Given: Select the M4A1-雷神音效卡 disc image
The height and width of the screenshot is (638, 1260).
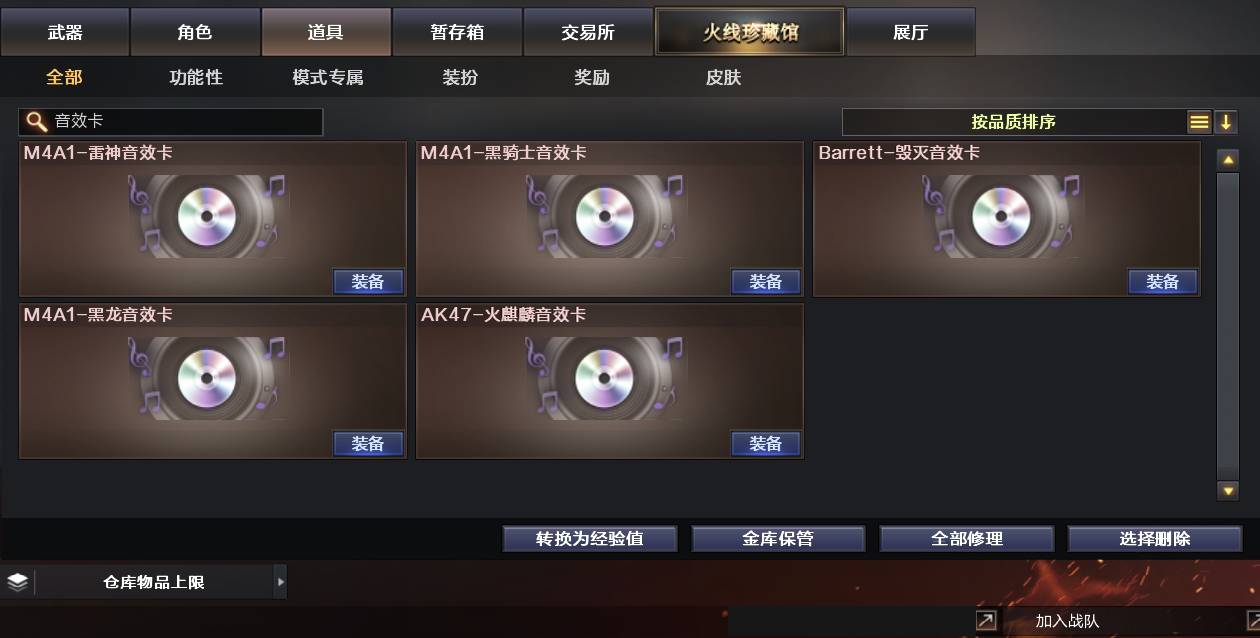Looking at the screenshot, I should pos(208,216).
